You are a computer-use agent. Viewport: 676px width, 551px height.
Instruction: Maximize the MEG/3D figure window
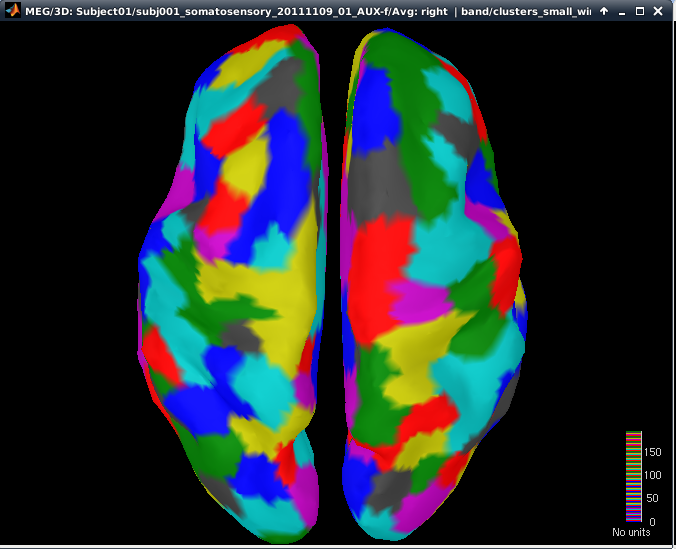tap(640, 10)
